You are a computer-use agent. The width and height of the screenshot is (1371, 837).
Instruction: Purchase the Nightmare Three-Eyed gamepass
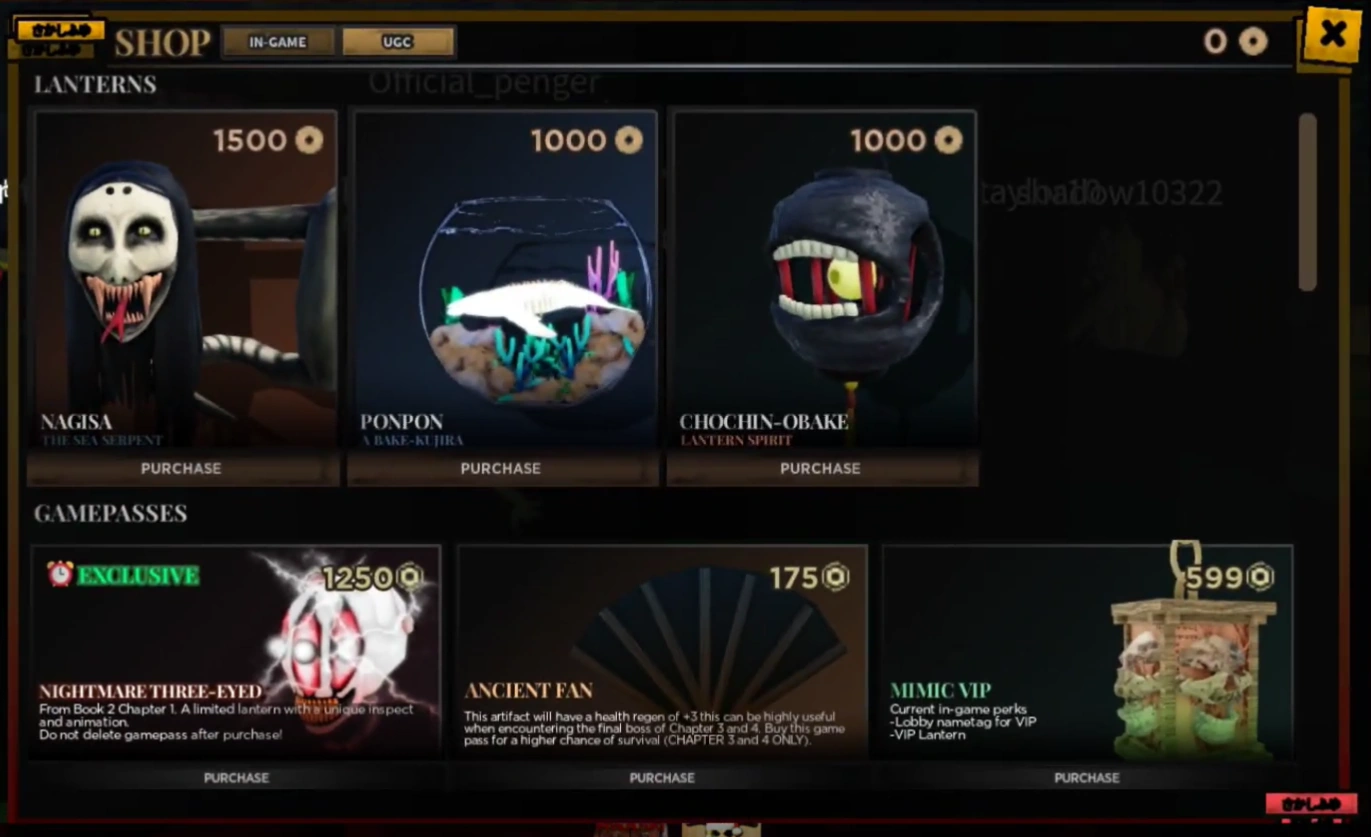(x=237, y=777)
